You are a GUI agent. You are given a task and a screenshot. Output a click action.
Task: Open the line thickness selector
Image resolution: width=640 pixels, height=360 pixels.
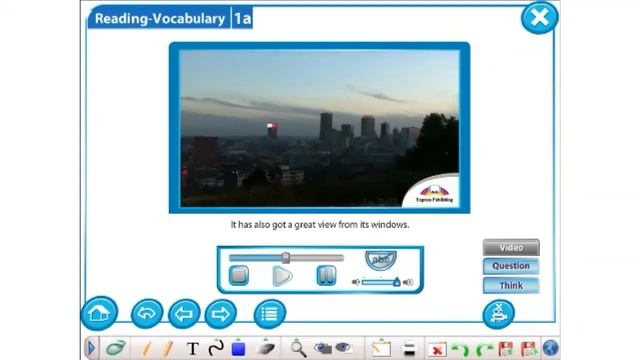click(x=409, y=349)
